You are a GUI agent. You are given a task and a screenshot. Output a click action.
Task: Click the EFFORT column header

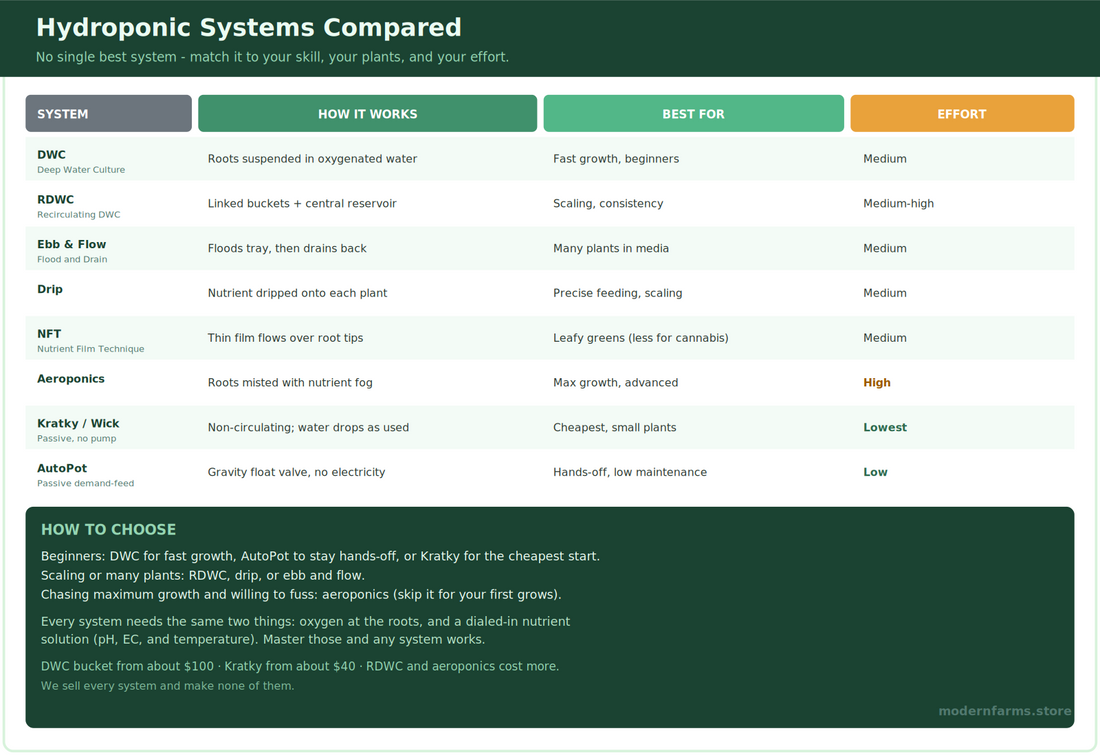click(x=962, y=114)
